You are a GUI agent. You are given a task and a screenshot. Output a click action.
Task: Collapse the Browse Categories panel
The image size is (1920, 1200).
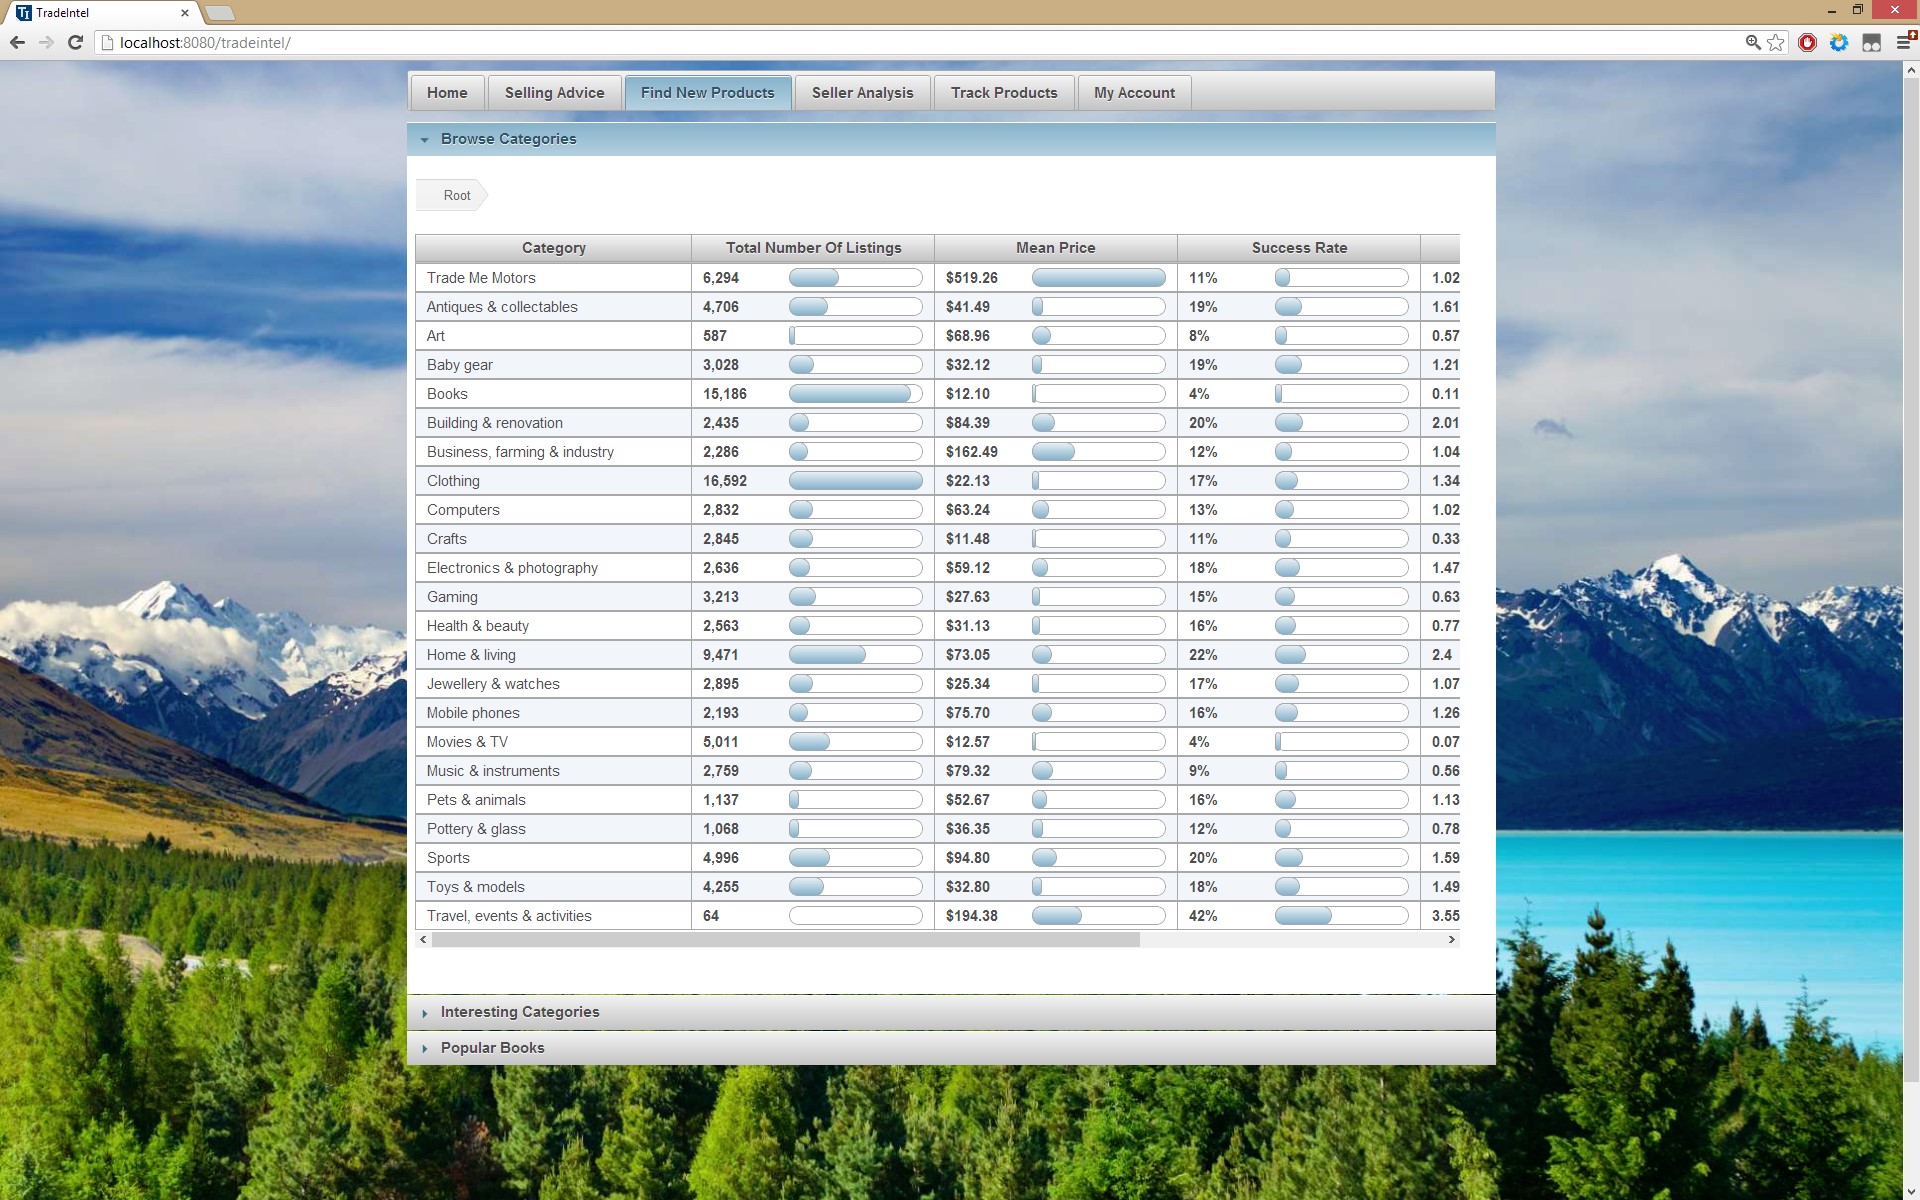(x=508, y=139)
